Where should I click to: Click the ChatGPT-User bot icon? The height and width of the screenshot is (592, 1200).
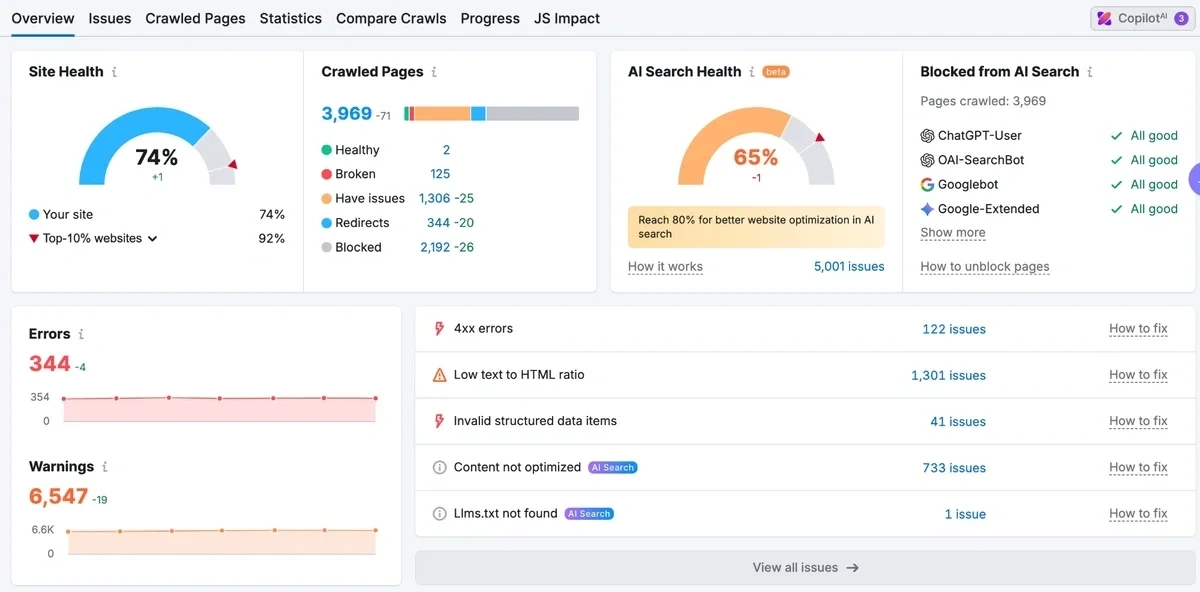(929, 135)
